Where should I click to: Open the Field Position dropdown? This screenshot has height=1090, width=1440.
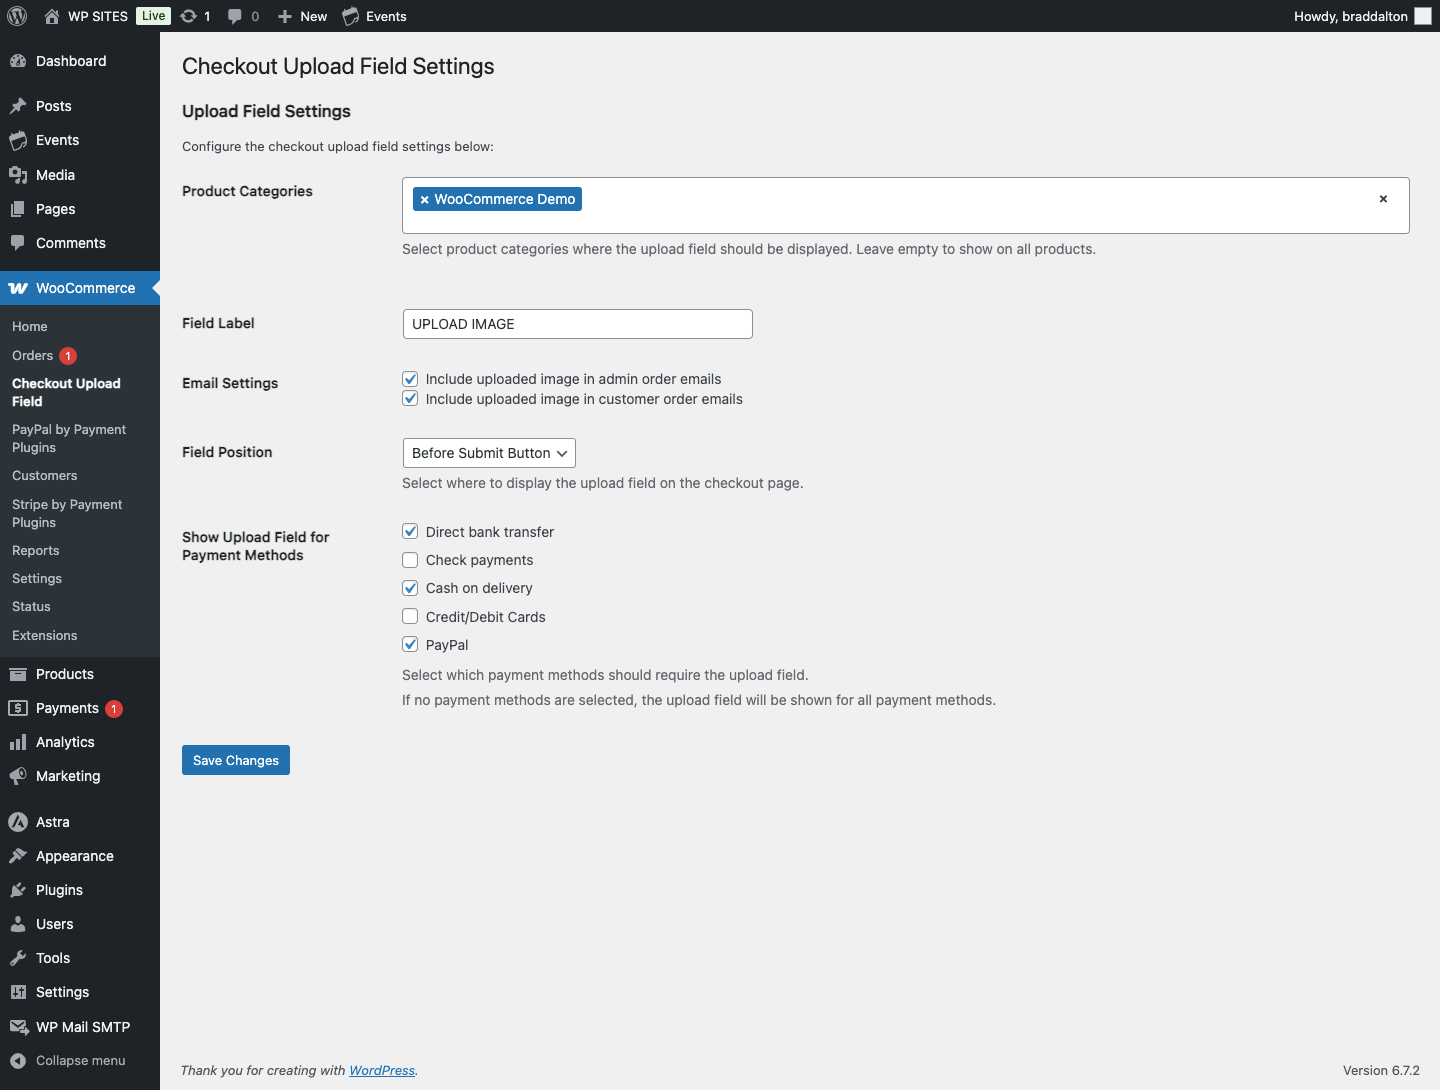pyautogui.click(x=489, y=453)
